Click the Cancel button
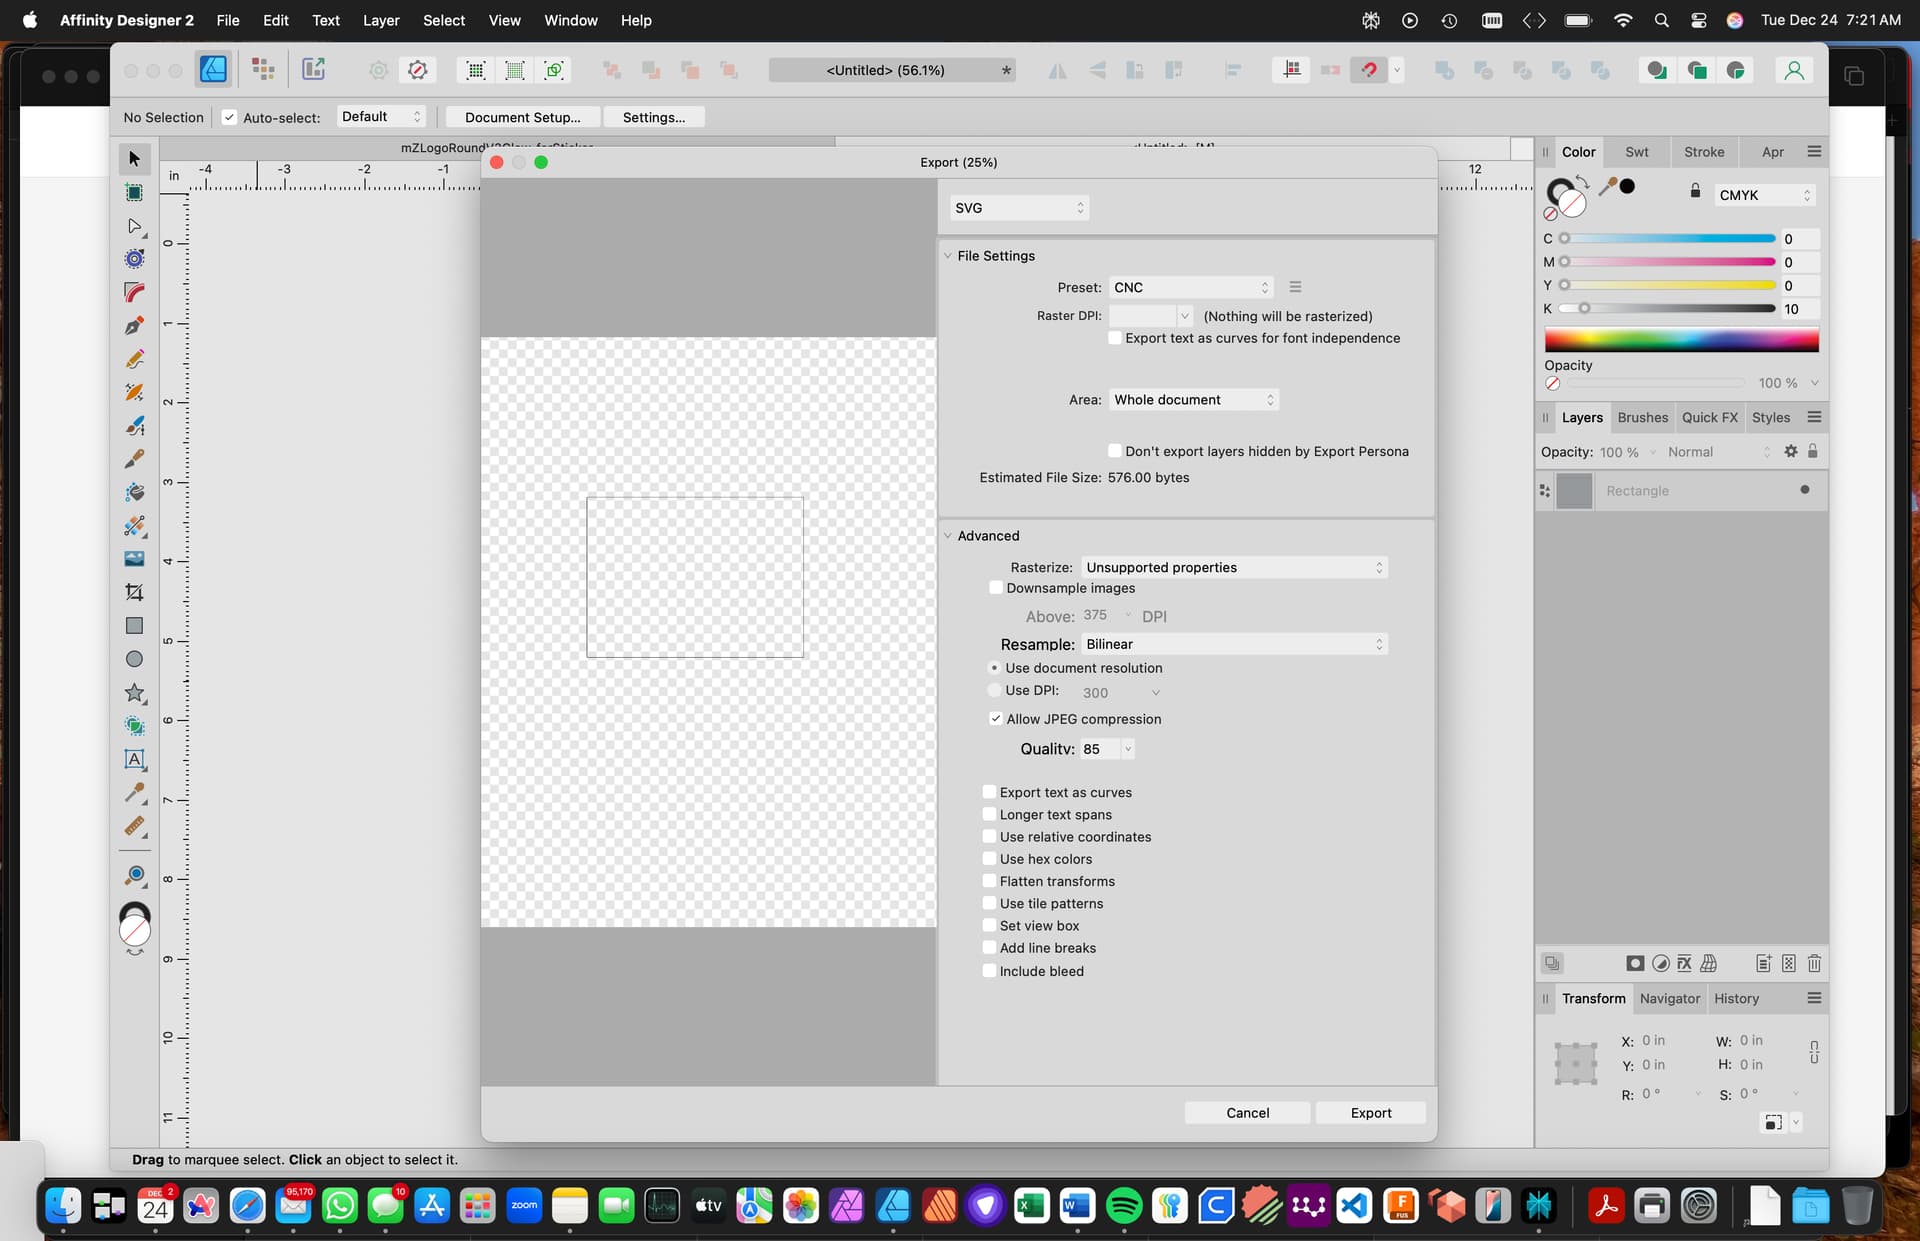This screenshot has width=1920, height=1241. pyautogui.click(x=1247, y=1113)
